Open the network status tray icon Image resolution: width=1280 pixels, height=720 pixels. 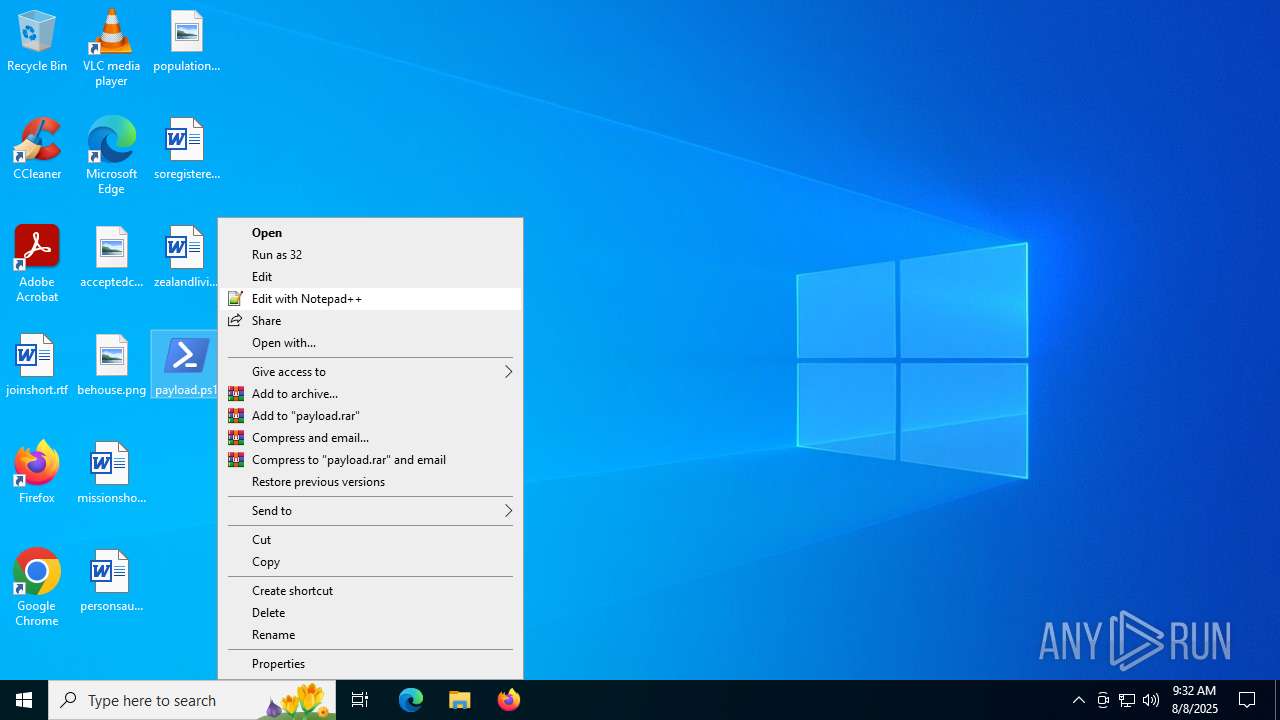(1127, 700)
